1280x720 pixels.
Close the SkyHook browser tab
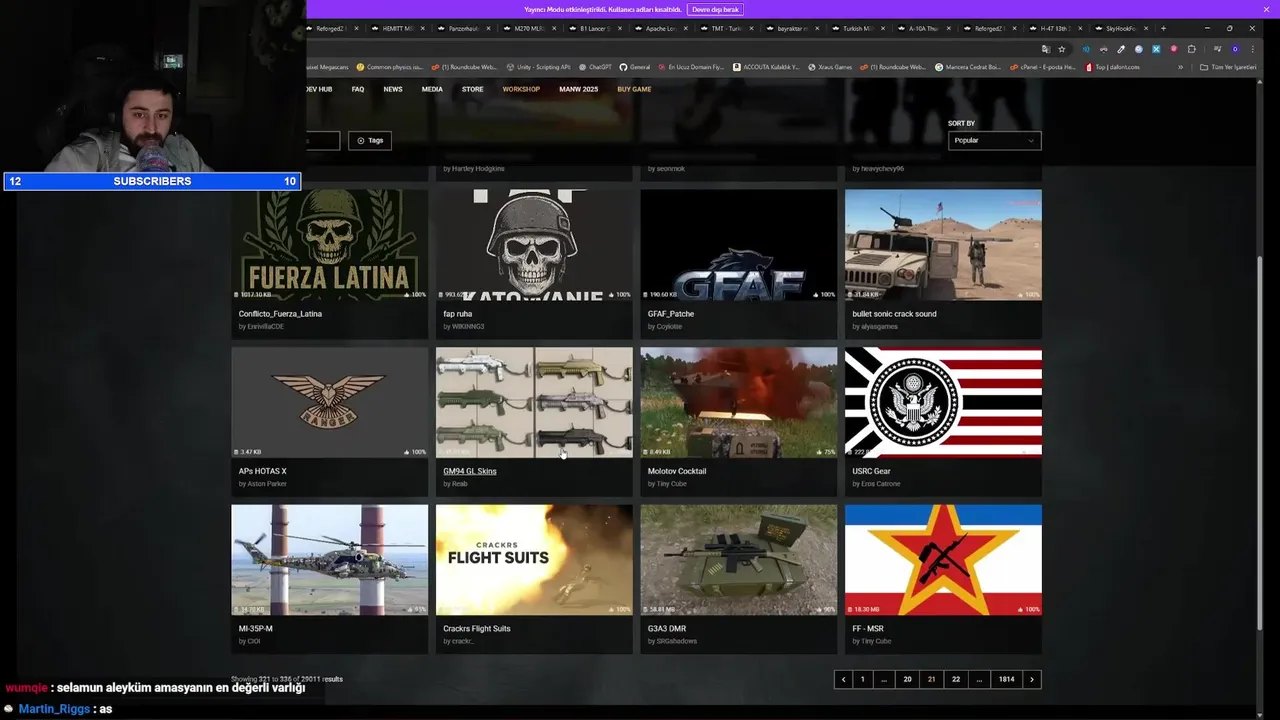1146,28
